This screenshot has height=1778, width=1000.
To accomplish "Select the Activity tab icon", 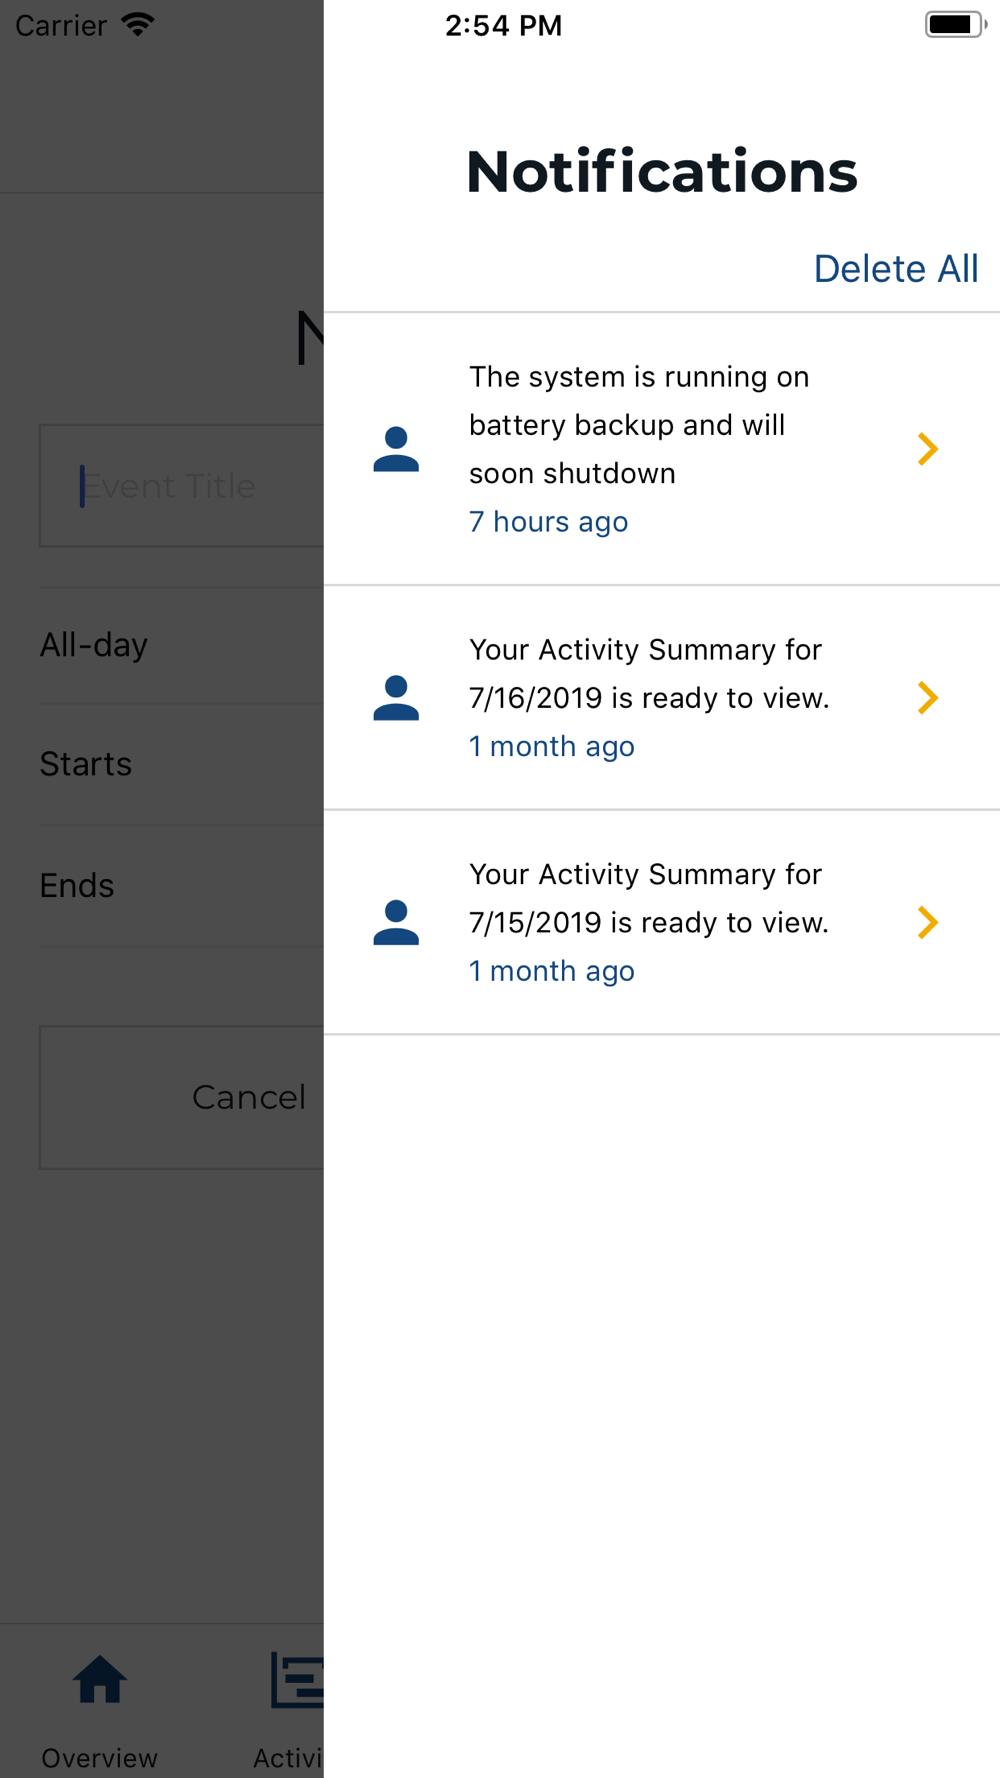I will point(297,1680).
